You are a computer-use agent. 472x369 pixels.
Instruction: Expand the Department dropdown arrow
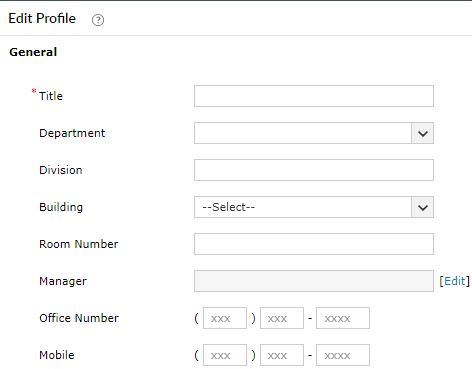423,133
